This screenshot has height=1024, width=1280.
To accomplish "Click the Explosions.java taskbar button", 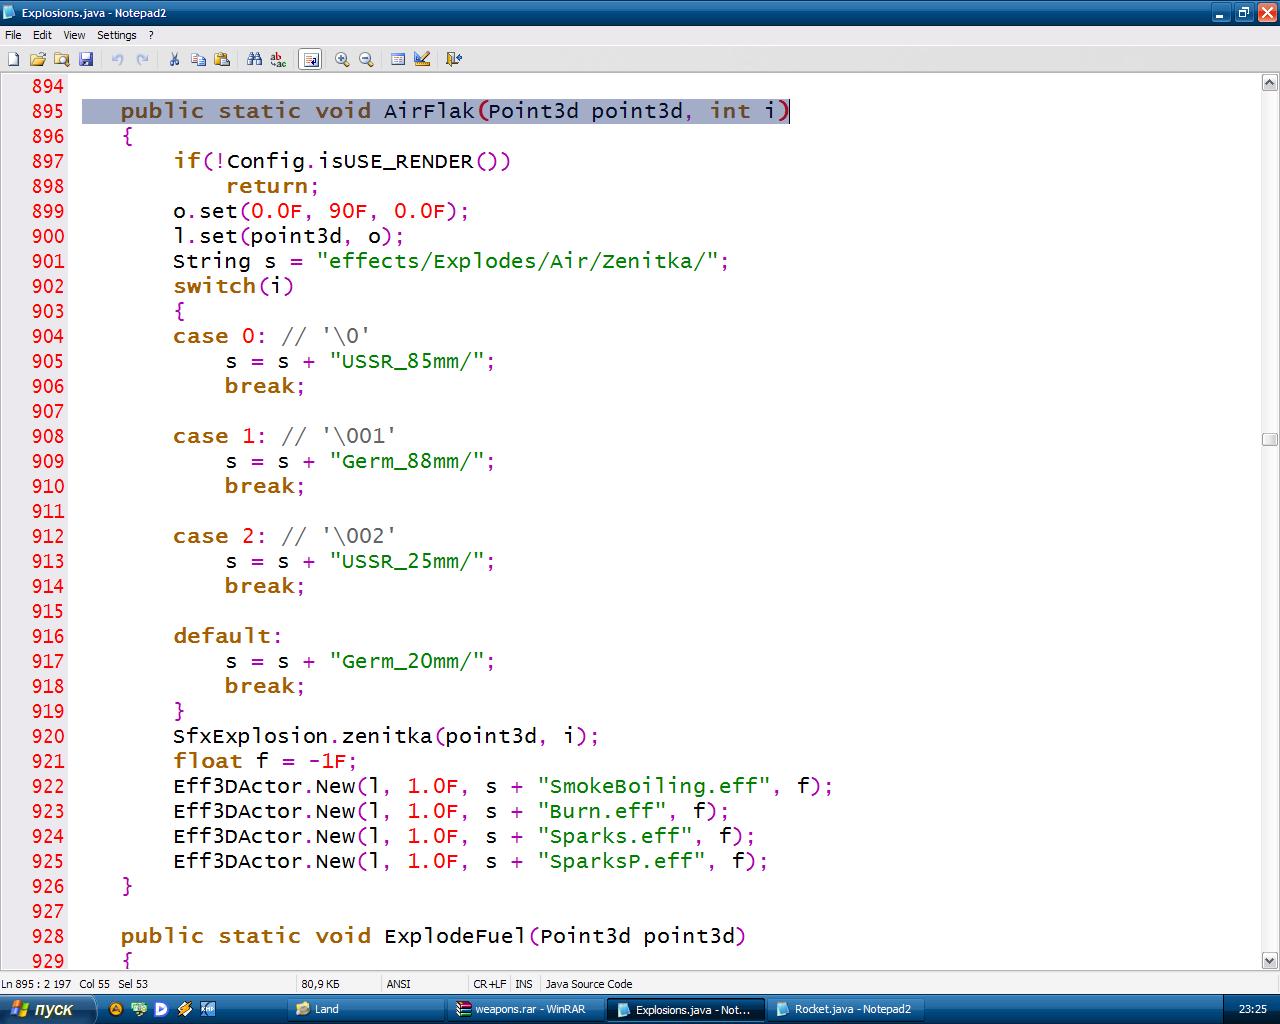I will click(686, 1009).
